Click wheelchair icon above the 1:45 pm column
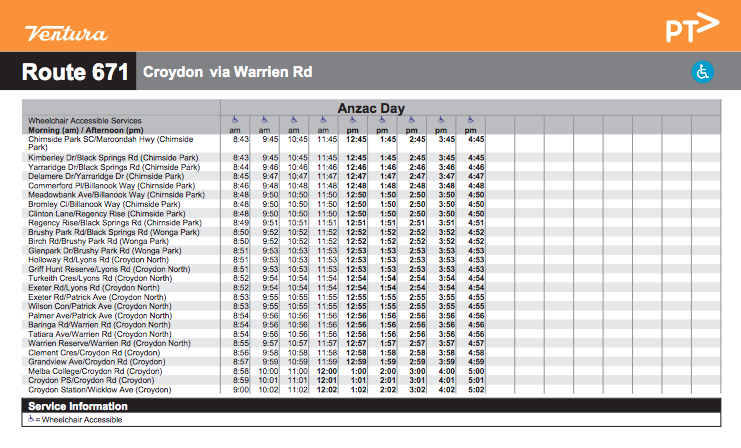 382,120
